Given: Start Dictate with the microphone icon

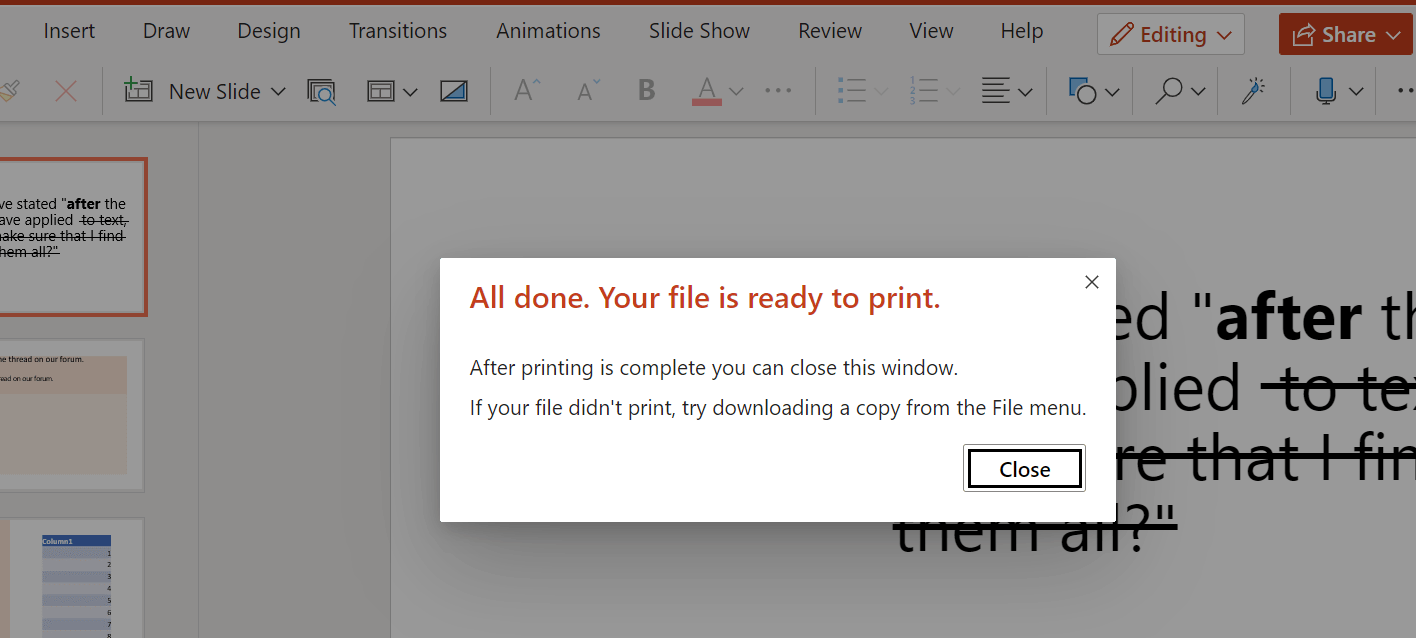Looking at the screenshot, I should pos(1325,91).
